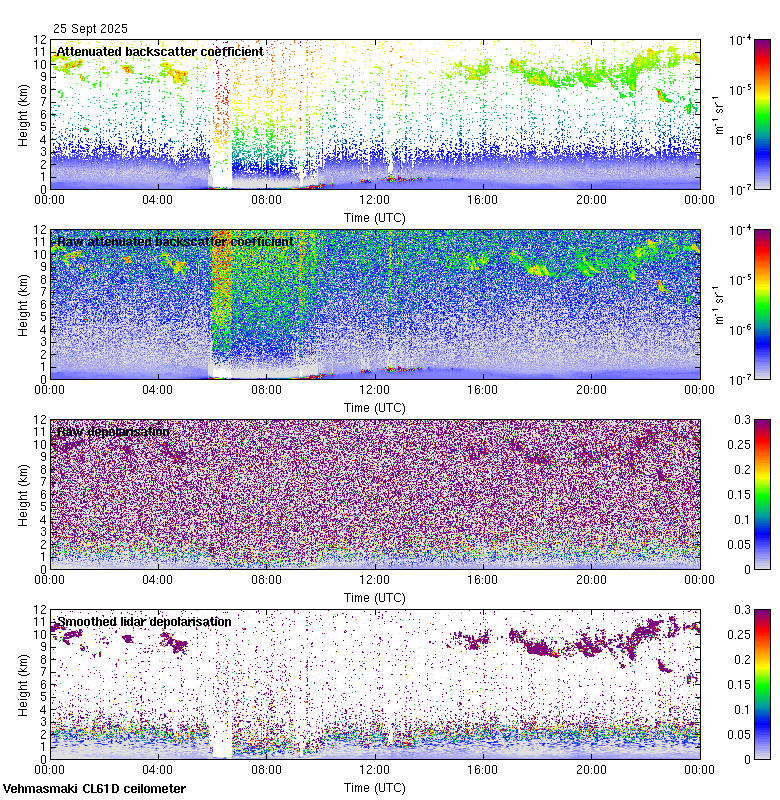Screen dimensions: 780x800
Task: Click the 'Height (km)' axis label of the smoothed depolarisation plot
Action: click(x=23, y=685)
